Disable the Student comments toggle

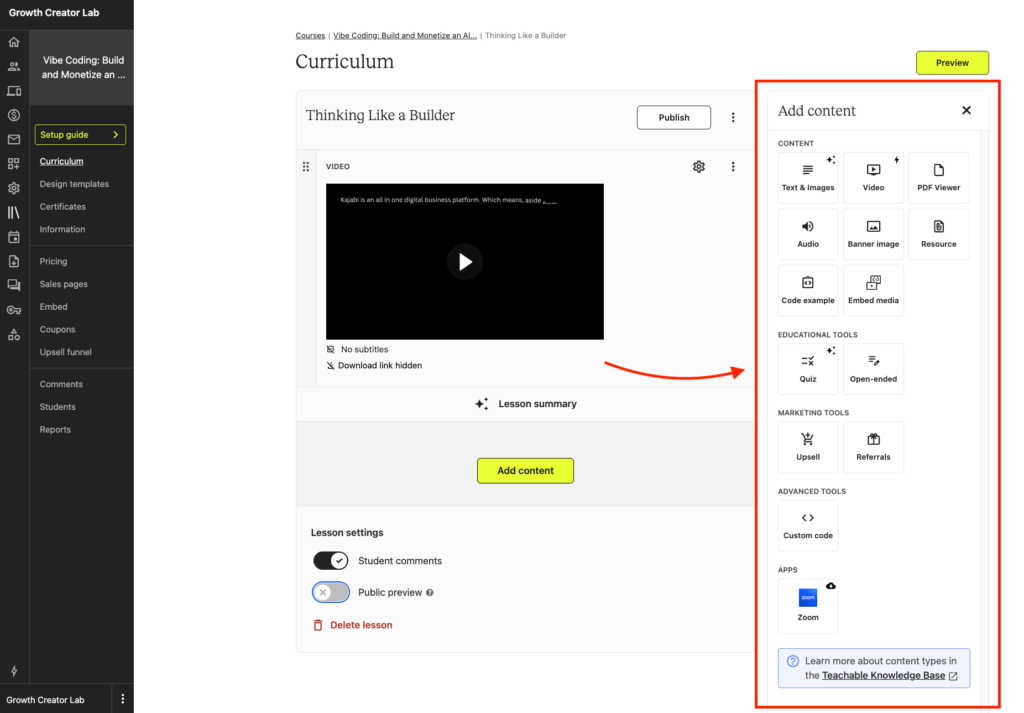click(x=330, y=560)
